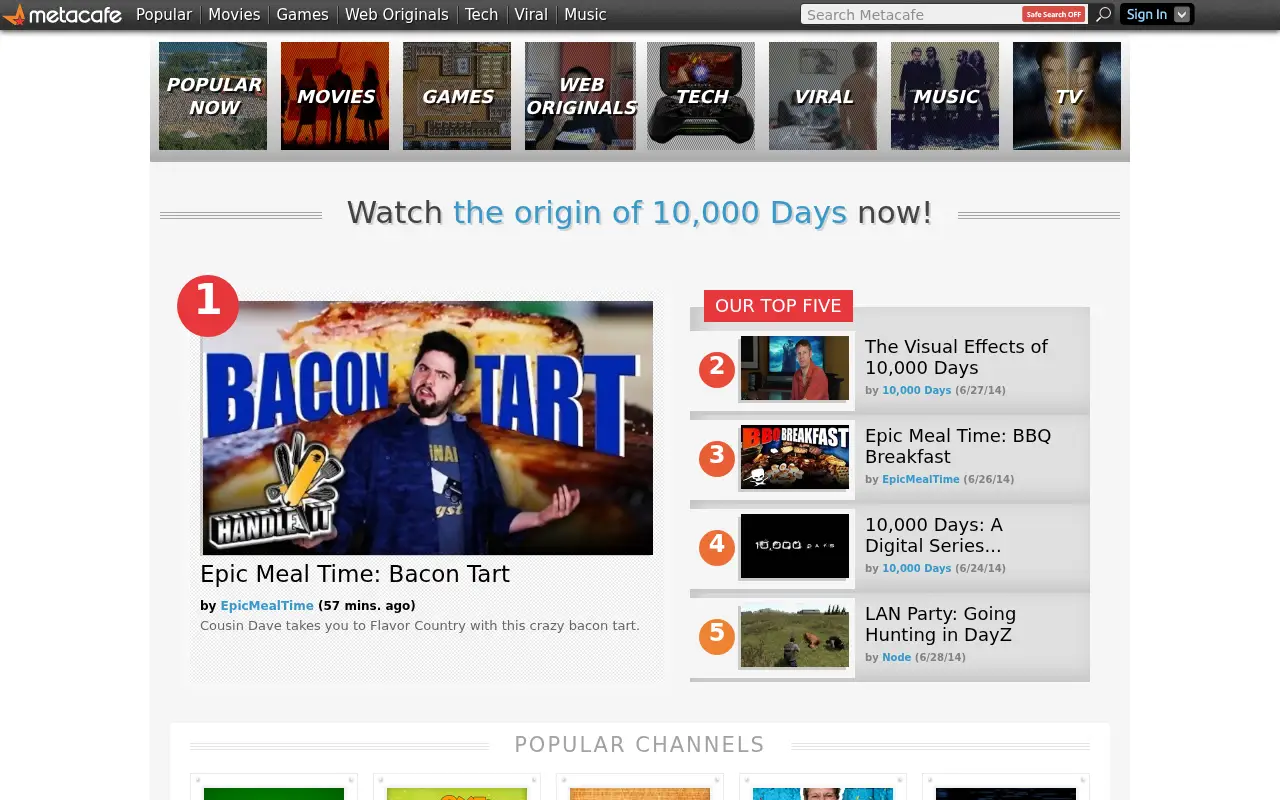The image size is (1280, 800).
Task: Open 10,000 Days channel link dated 6/27/14
Action: point(916,390)
